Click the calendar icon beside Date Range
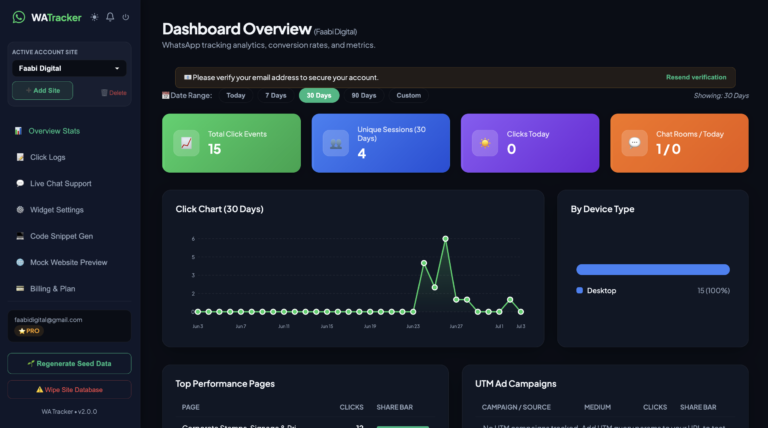768x428 pixels. [x=166, y=95]
